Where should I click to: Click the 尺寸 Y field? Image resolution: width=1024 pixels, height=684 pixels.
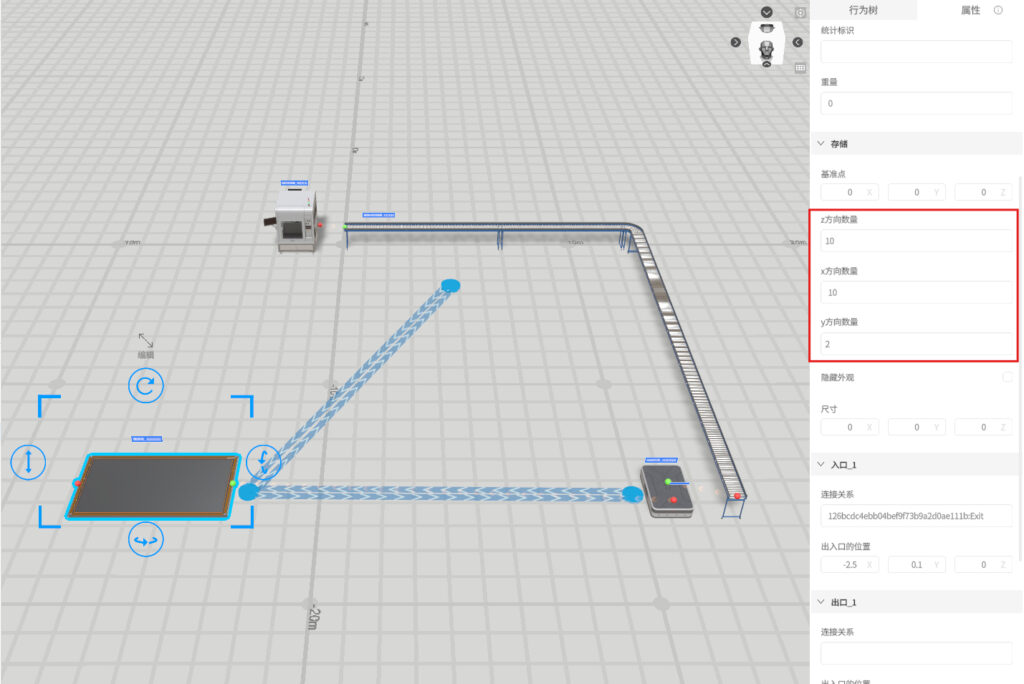[x=916, y=427]
